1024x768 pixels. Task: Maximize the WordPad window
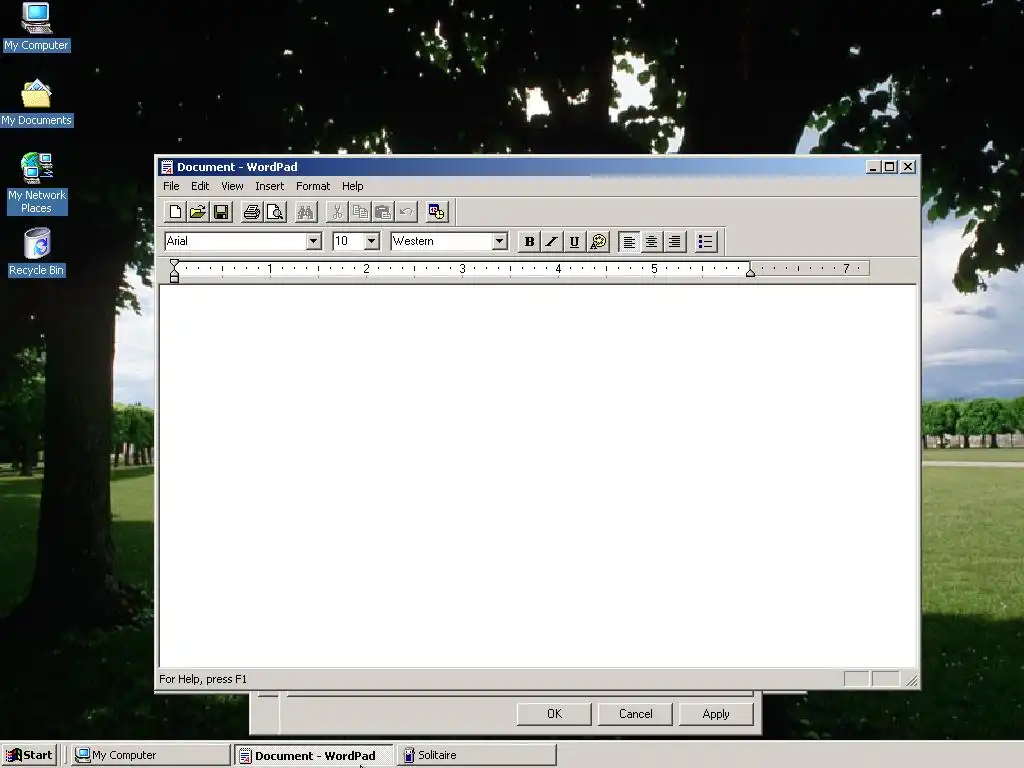pyautogui.click(x=889, y=167)
